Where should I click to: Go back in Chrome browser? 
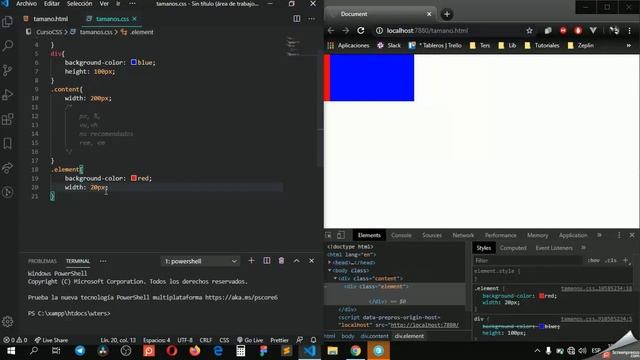tap(331, 31)
